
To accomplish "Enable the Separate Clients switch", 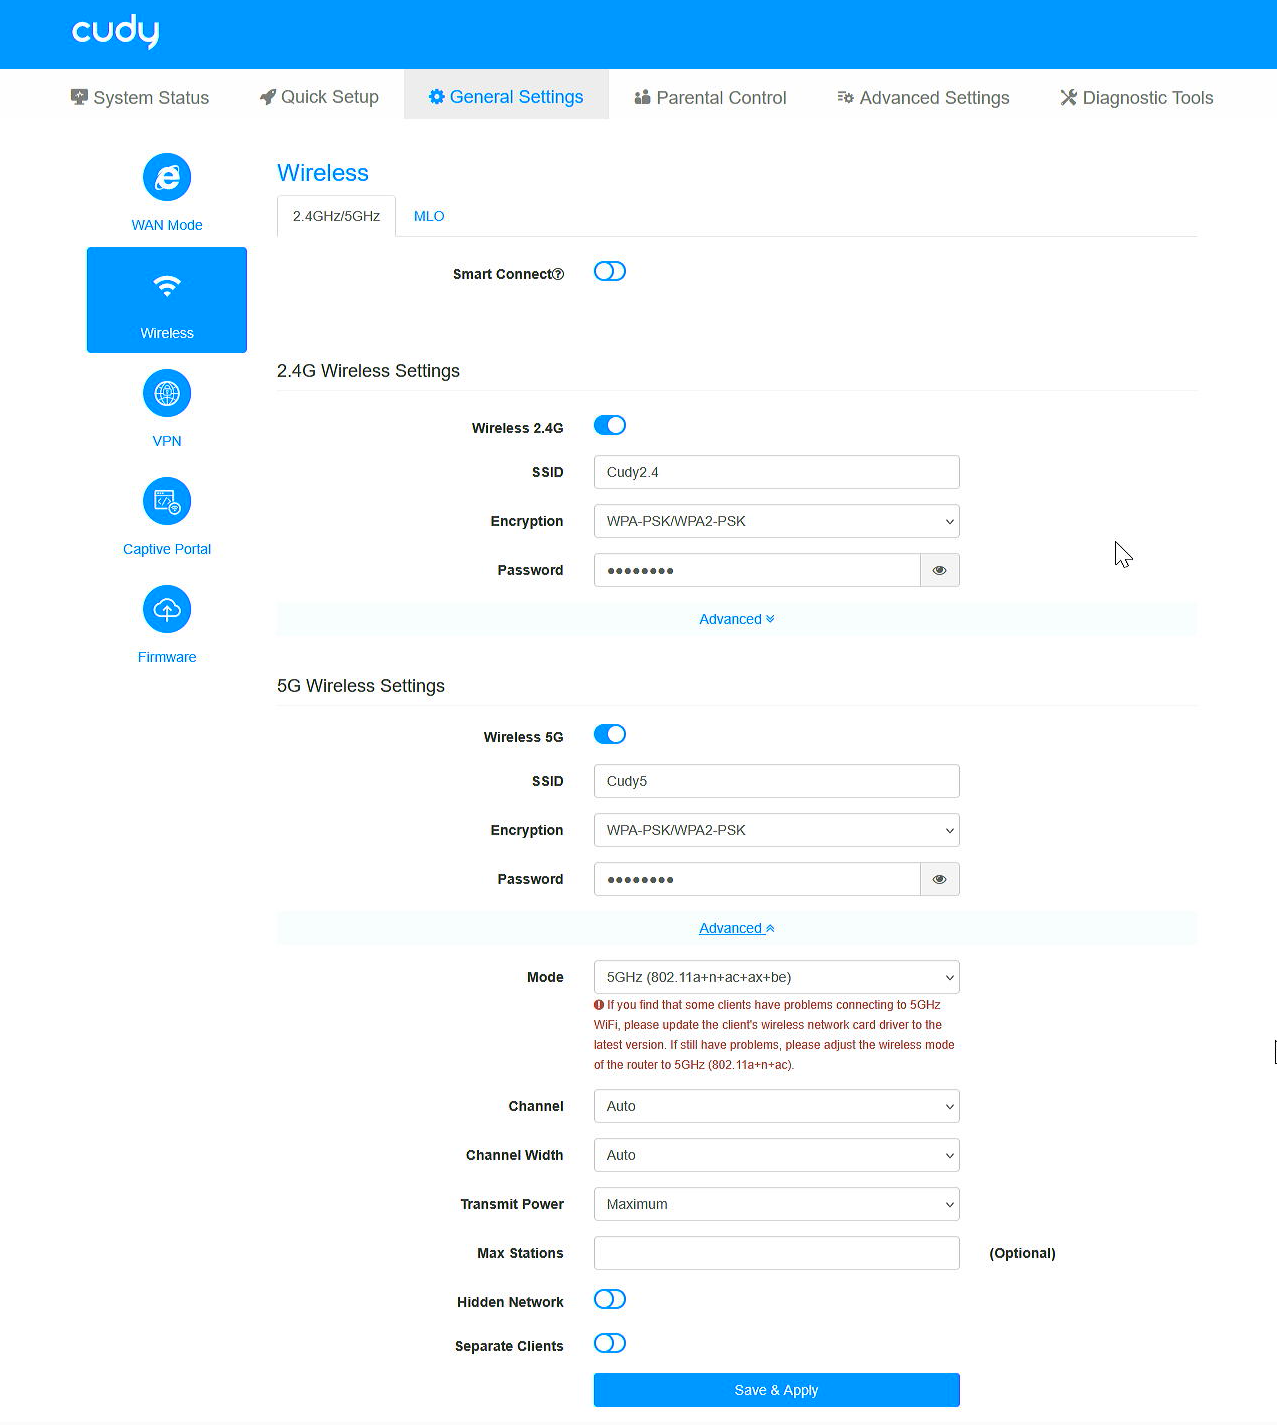I will click(610, 1344).
